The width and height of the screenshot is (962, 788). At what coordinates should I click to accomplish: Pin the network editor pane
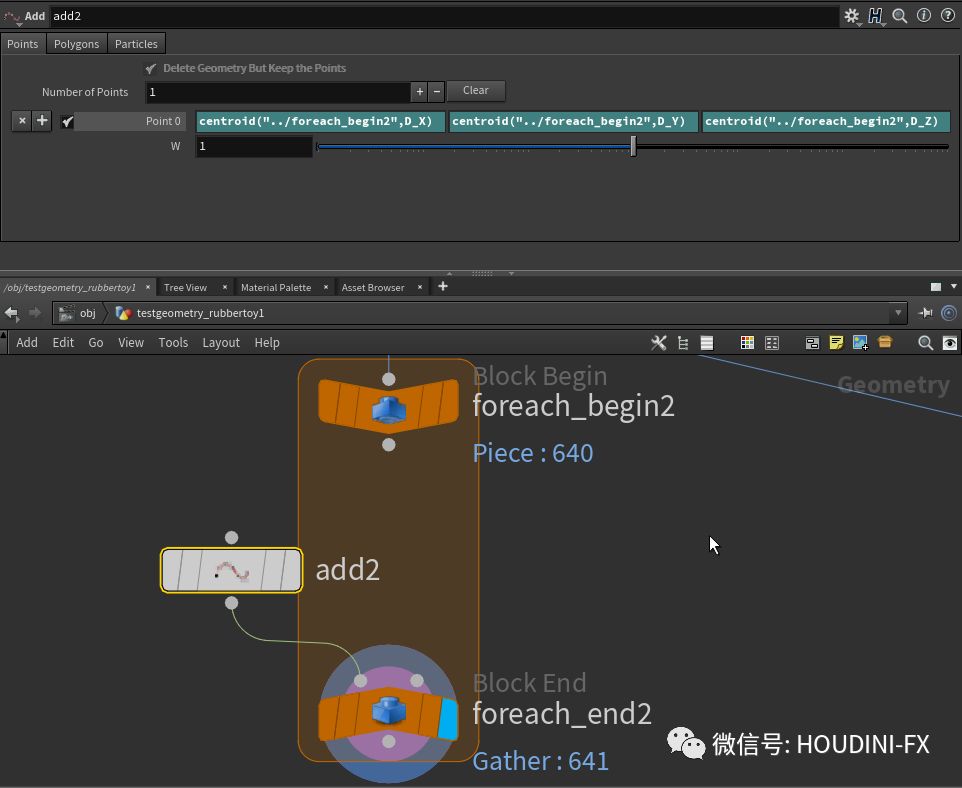pos(925,312)
